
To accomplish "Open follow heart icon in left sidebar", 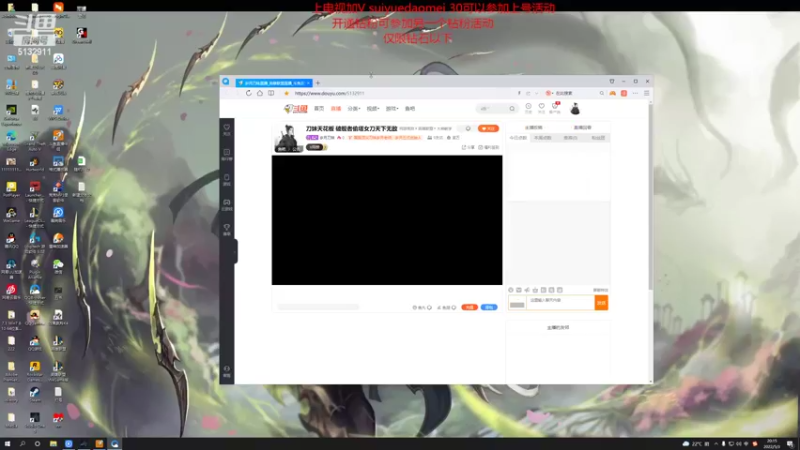I will [227, 130].
